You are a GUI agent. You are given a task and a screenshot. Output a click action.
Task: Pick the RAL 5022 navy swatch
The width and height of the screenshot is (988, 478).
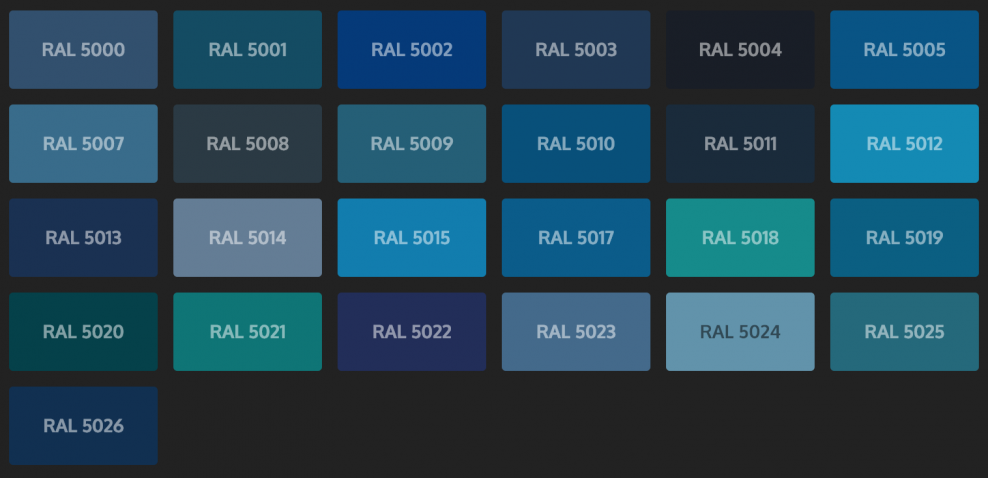(x=411, y=332)
